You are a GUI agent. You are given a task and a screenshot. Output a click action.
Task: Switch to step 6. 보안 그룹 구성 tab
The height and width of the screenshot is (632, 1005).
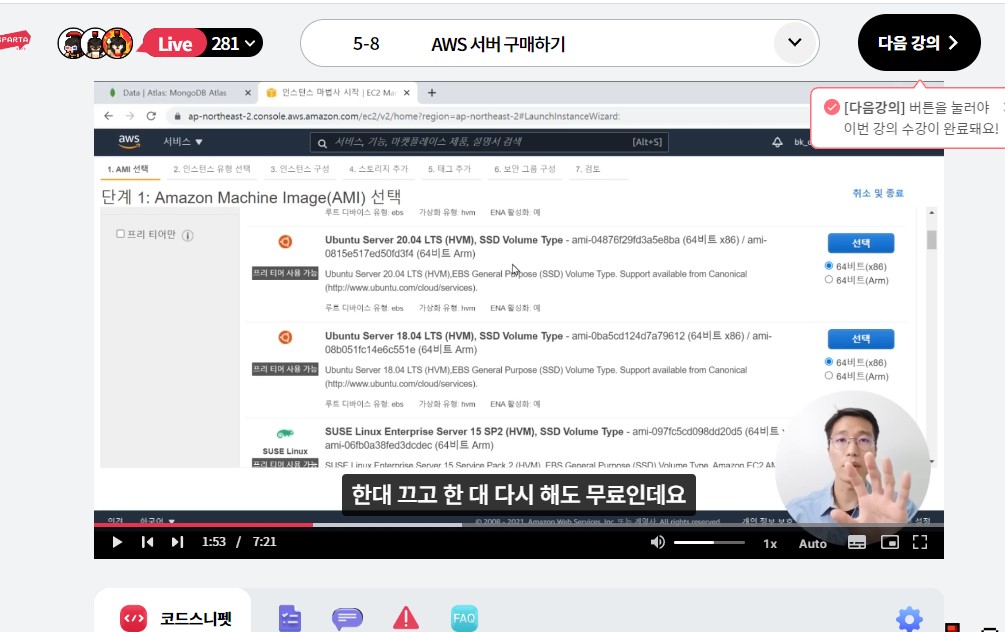click(x=524, y=169)
